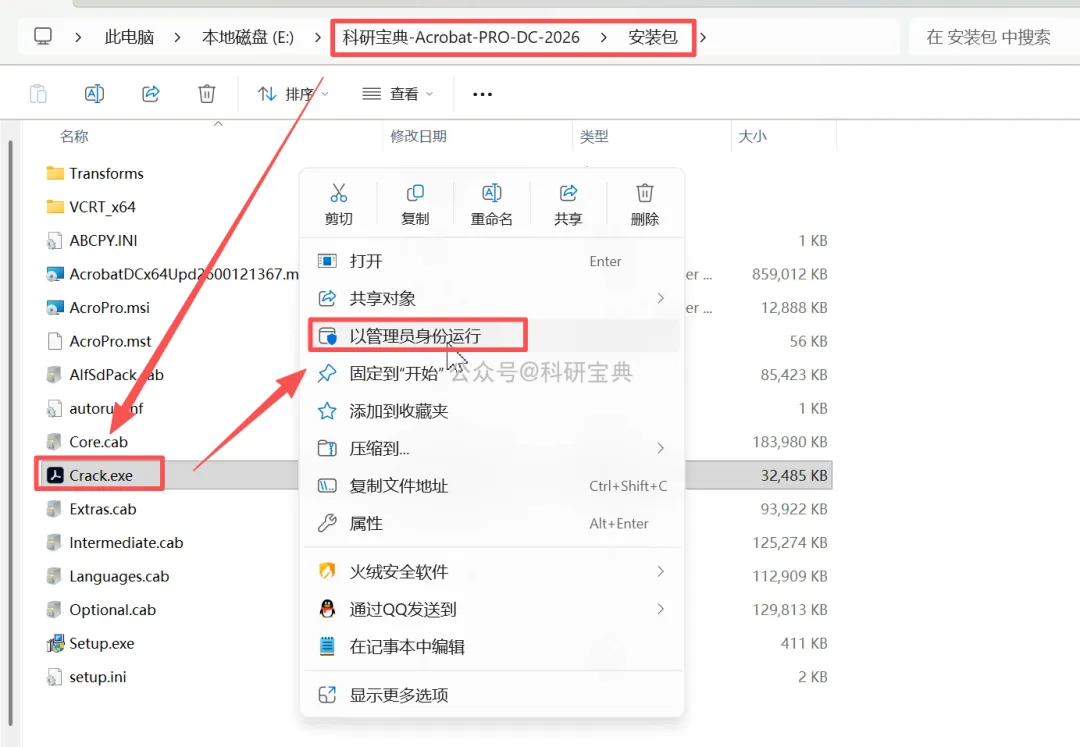The height and width of the screenshot is (747, 1080).
Task: Click the AcroPro.msi file icon
Action: point(55,308)
